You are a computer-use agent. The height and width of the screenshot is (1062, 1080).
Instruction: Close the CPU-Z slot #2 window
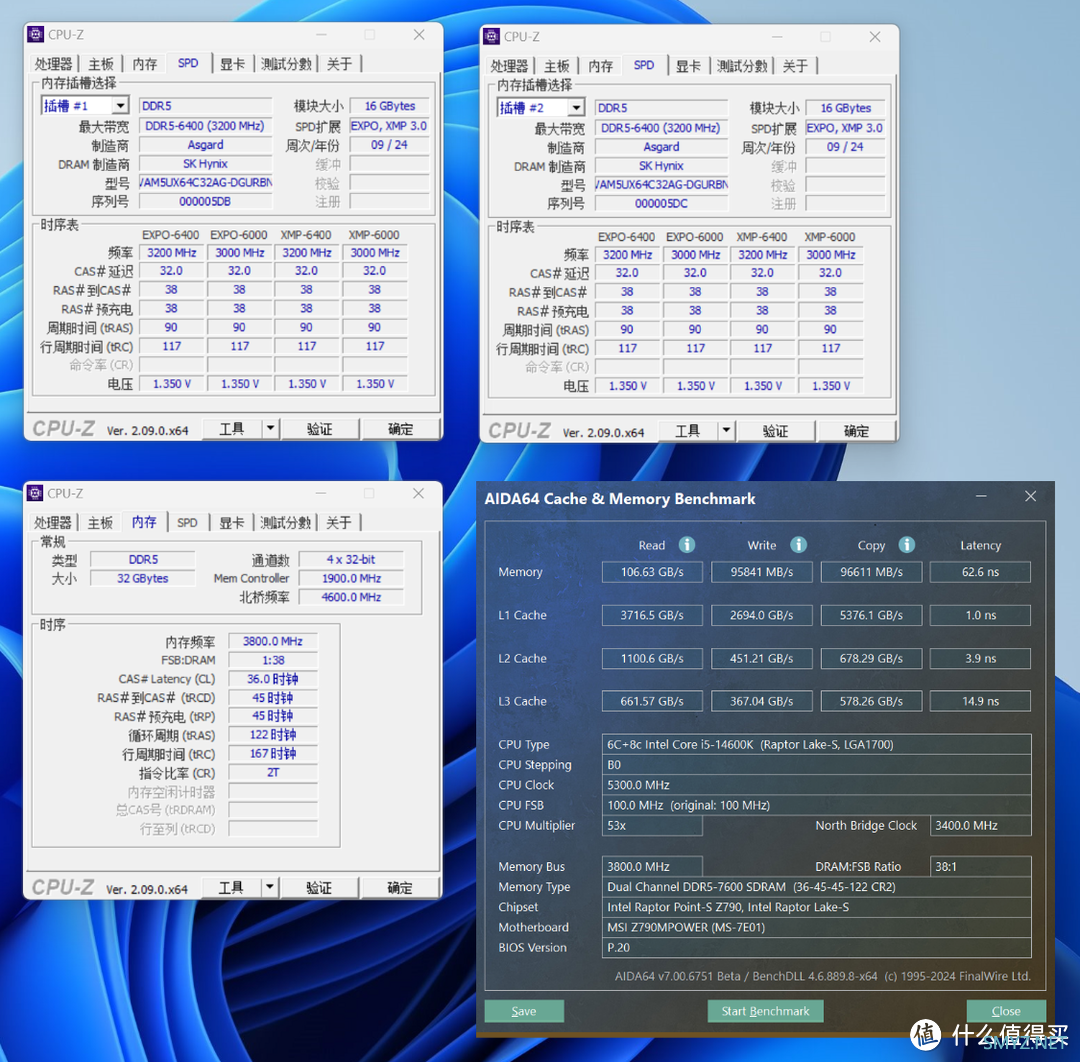[x=875, y=37]
